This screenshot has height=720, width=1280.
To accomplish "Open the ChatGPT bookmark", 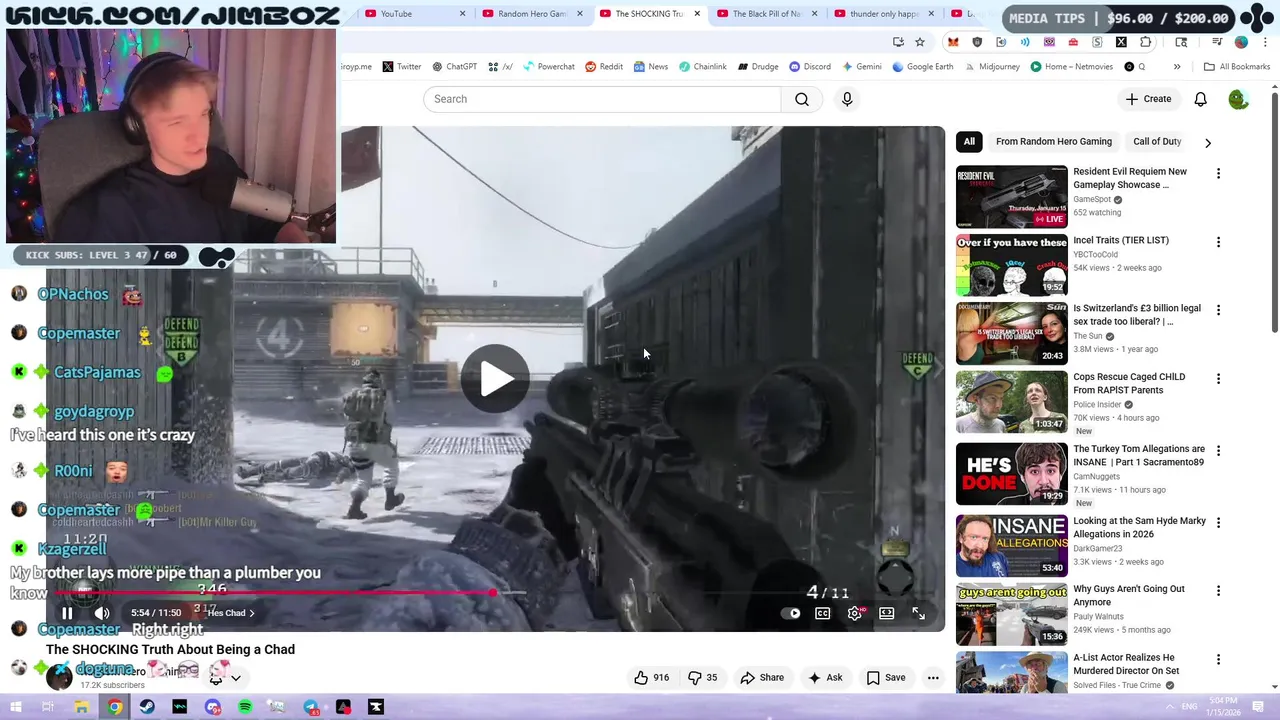I will (x=454, y=67).
